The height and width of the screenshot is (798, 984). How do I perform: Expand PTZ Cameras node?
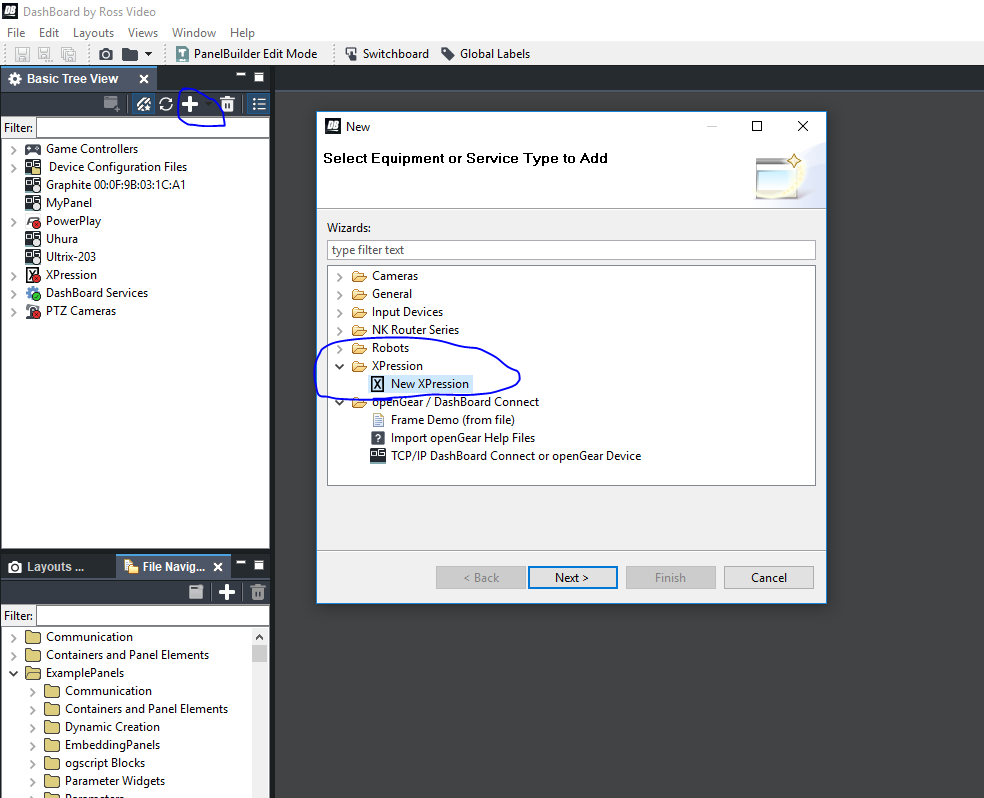(13, 312)
